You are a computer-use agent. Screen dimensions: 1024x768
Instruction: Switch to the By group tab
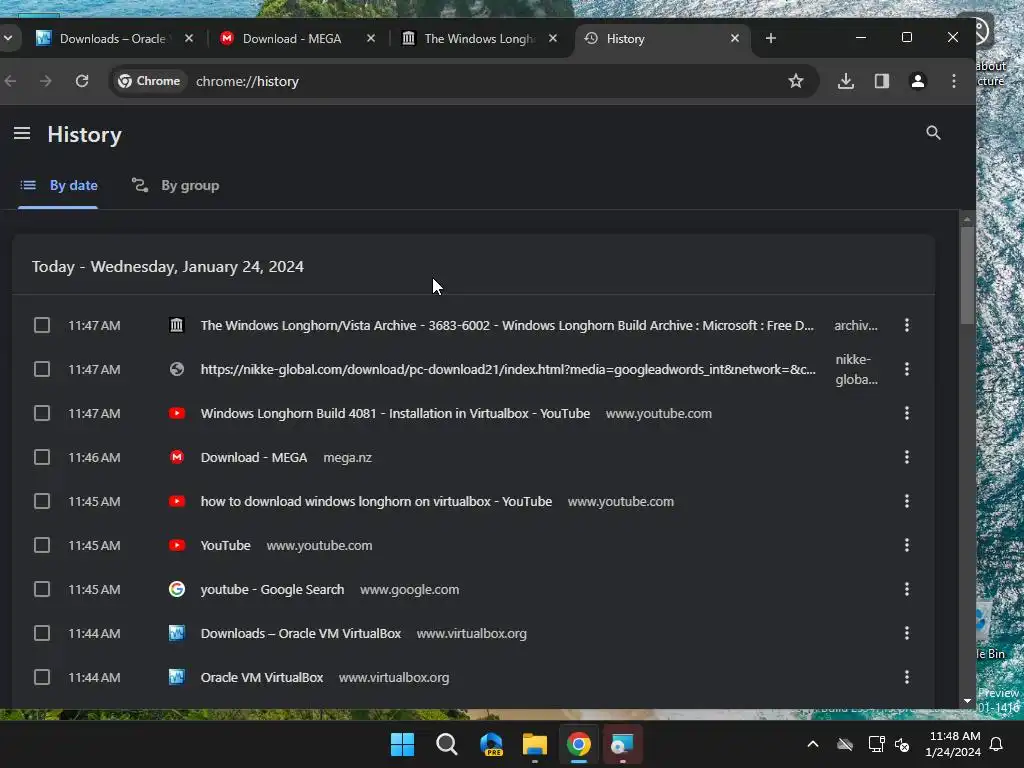[175, 185]
